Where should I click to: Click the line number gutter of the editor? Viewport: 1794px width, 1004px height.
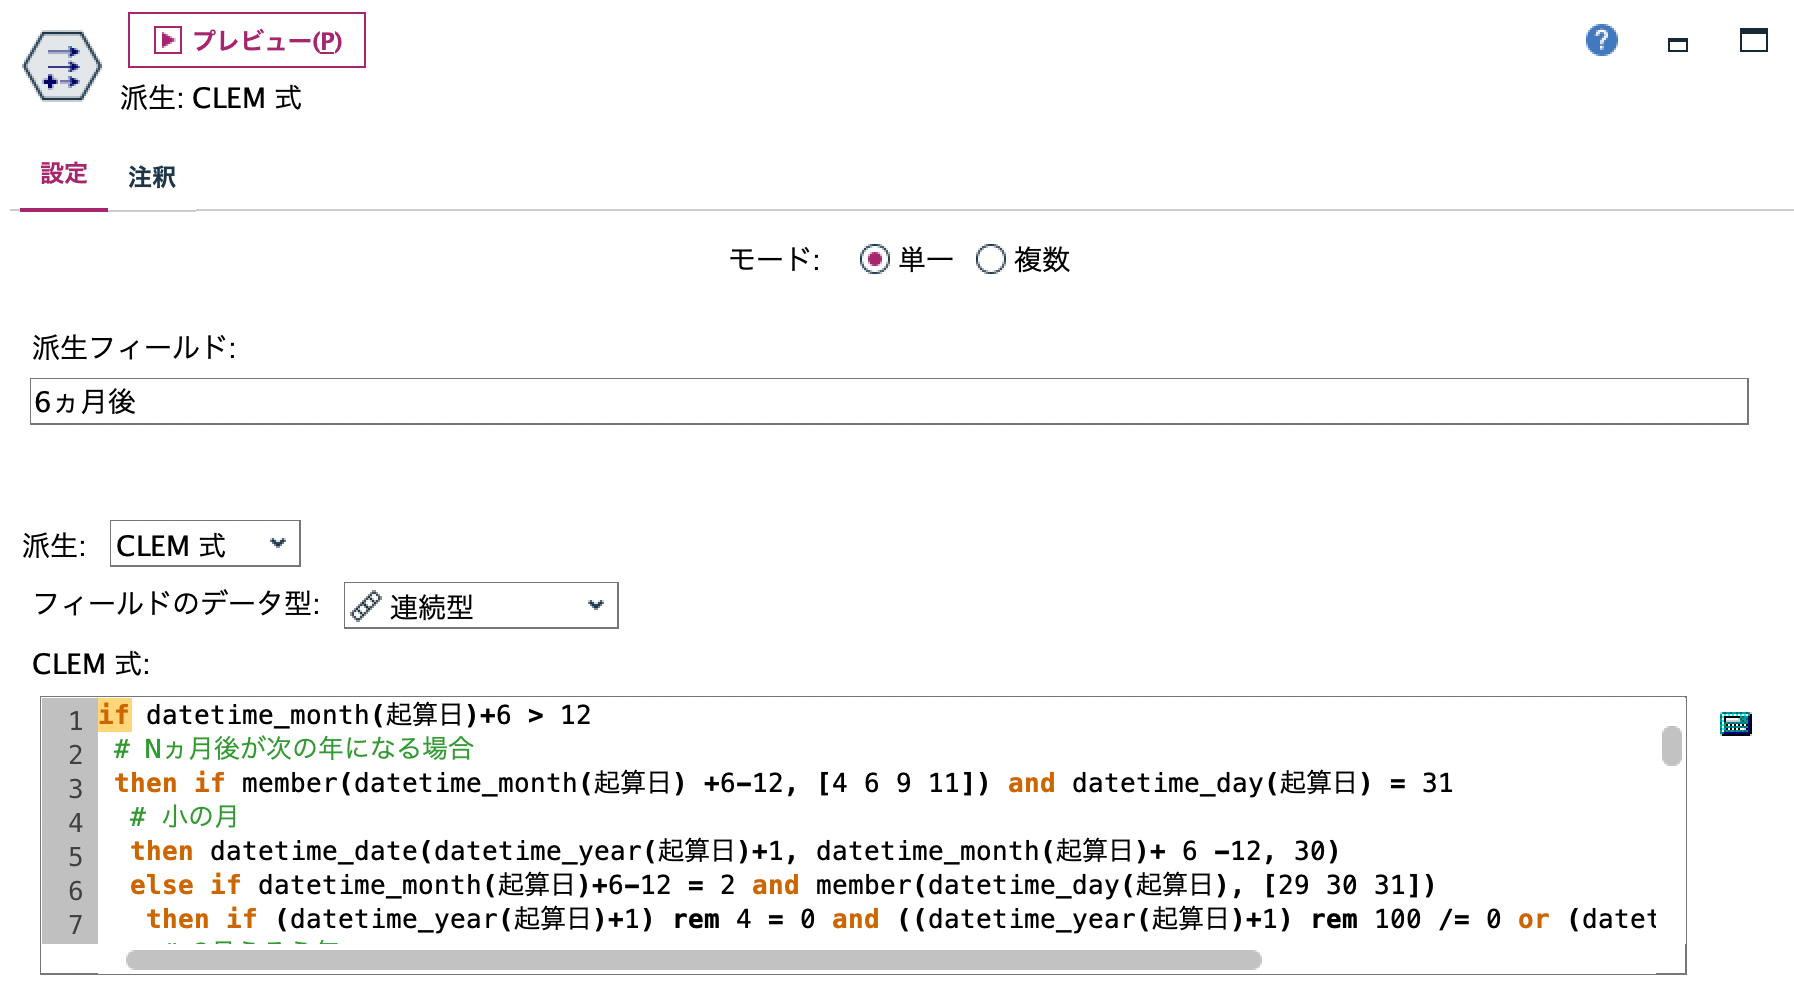73,820
